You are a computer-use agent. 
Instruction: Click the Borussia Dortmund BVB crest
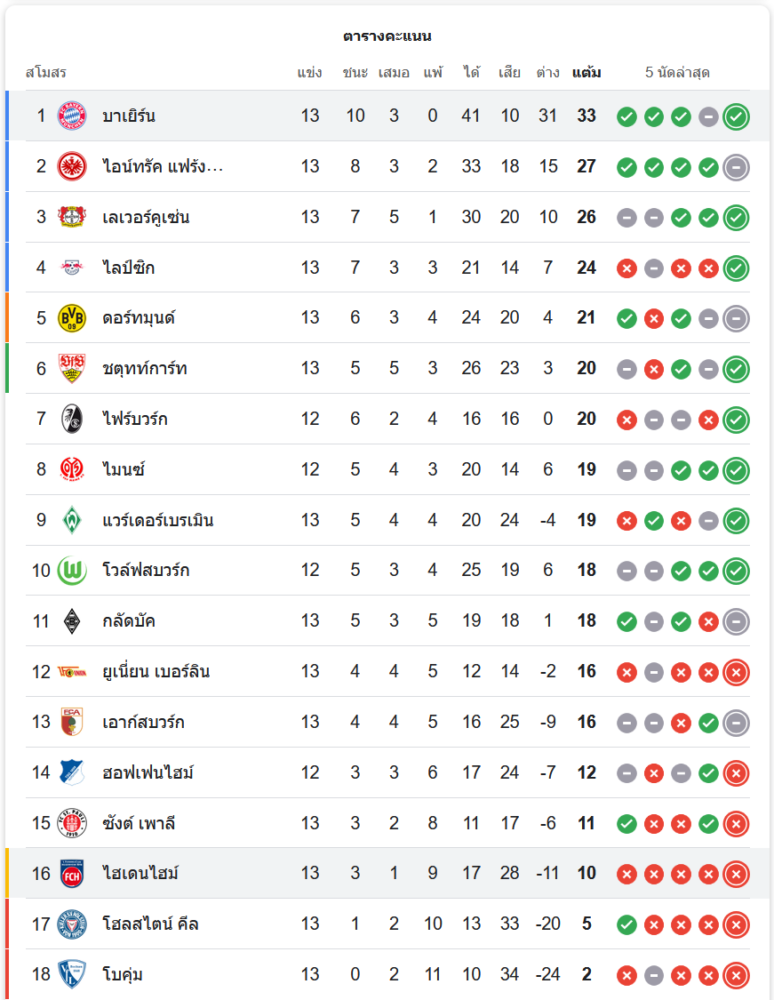click(72, 318)
